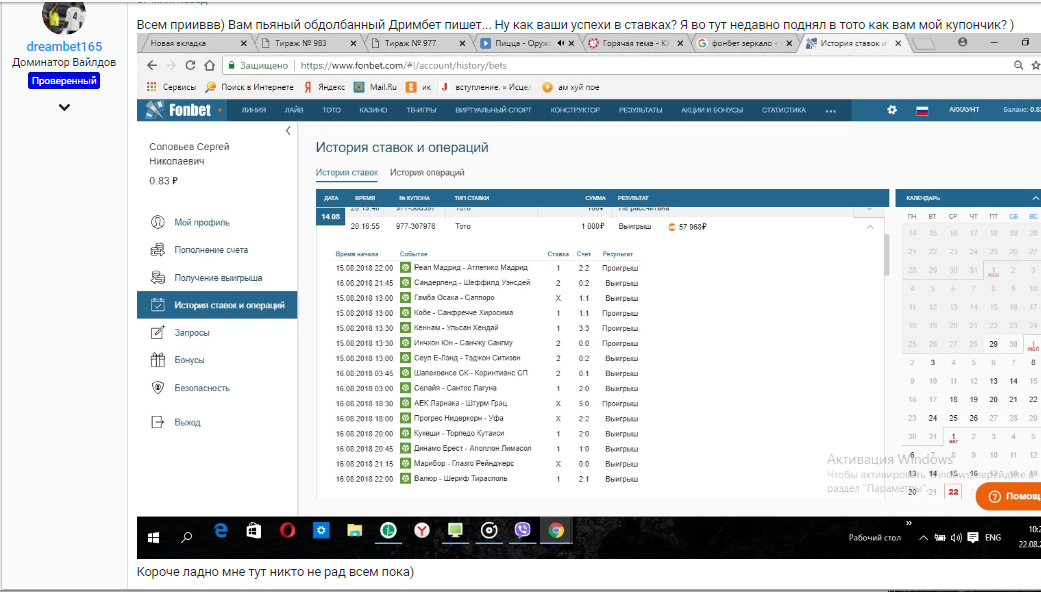The height and width of the screenshot is (592, 1041).
Task: Open Fonbet settings gear
Action: [x=892, y=110]
